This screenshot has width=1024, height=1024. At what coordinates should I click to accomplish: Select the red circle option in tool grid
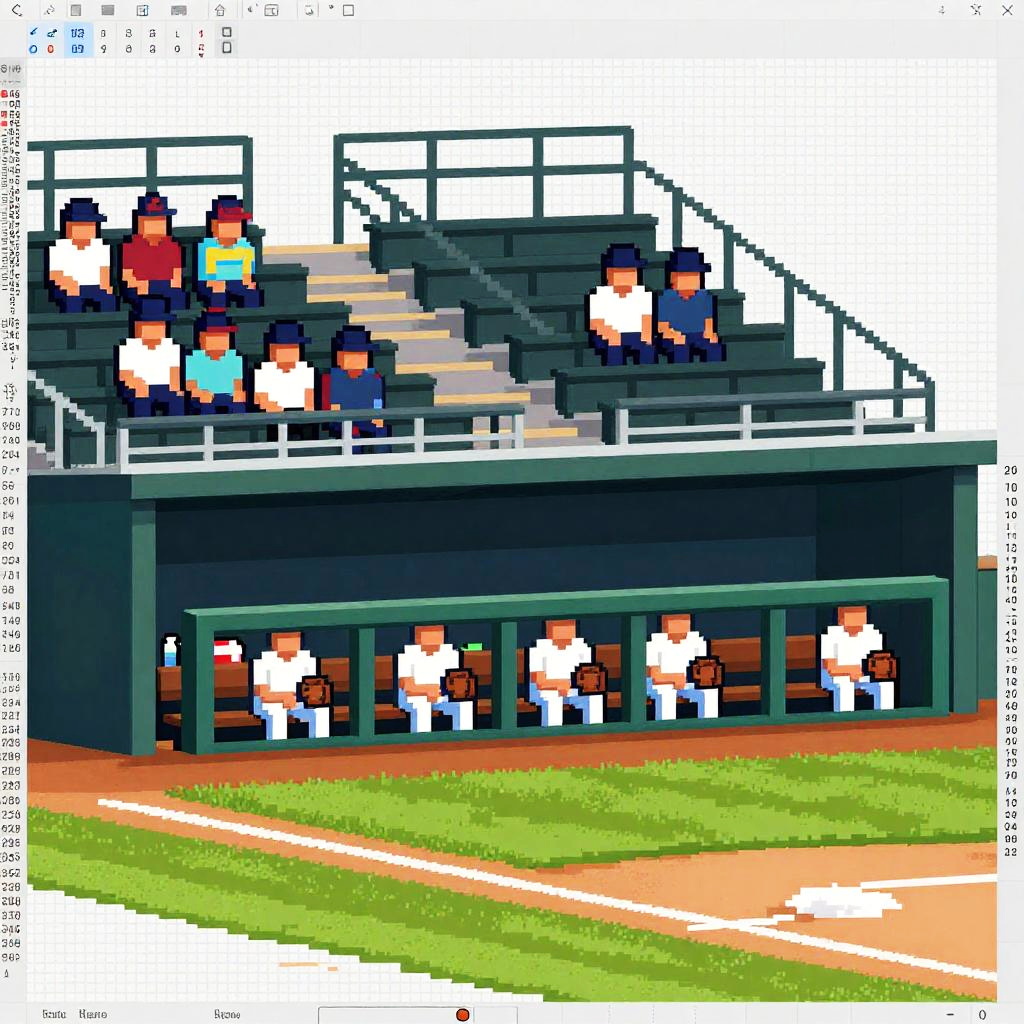pyautogui.click(x=51, y=48)
